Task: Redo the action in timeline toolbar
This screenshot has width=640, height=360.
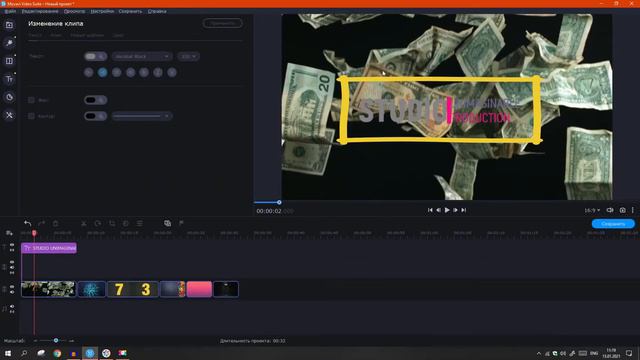Action: point(41,223)
